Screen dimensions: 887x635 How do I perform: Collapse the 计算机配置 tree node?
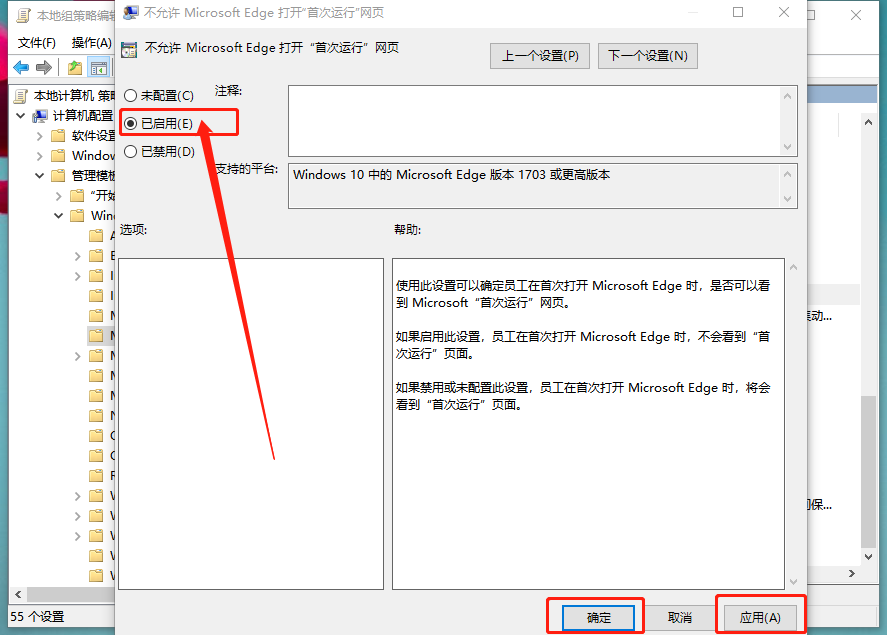point(21,116)
